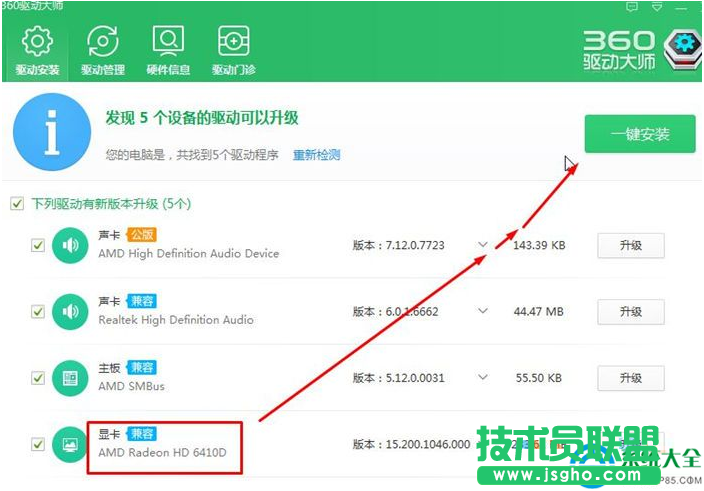Expand version dropdown for Realtek 6.0.1.6662
Image resolution: width=704 pixels, height=491 pixels.
click(x=484, y=312)
